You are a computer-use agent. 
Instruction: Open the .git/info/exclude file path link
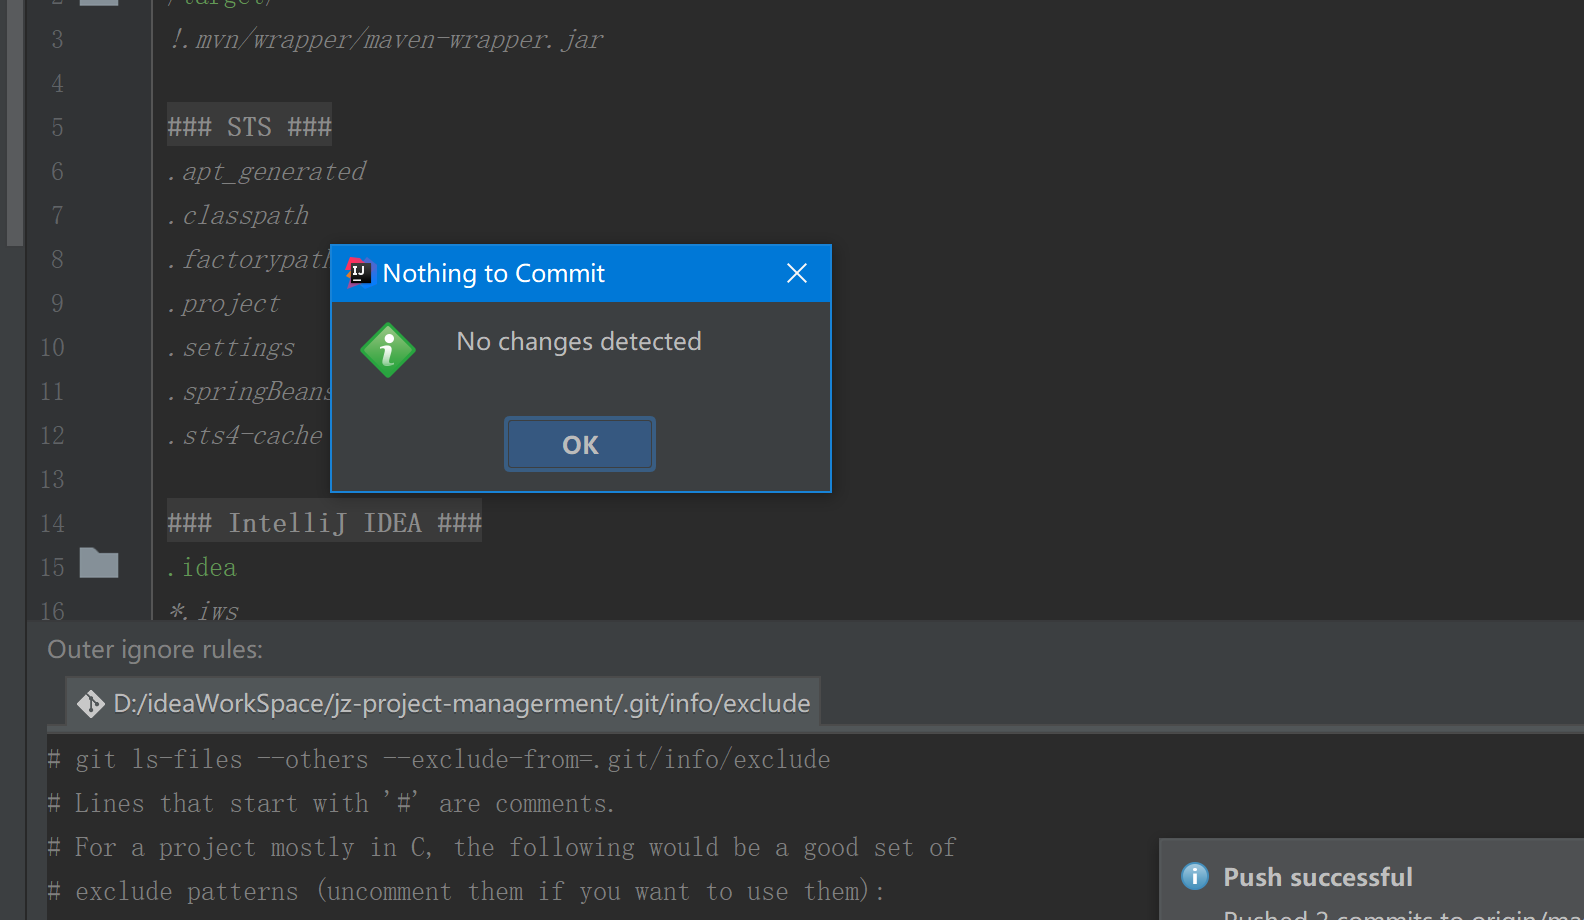point(461,704)
